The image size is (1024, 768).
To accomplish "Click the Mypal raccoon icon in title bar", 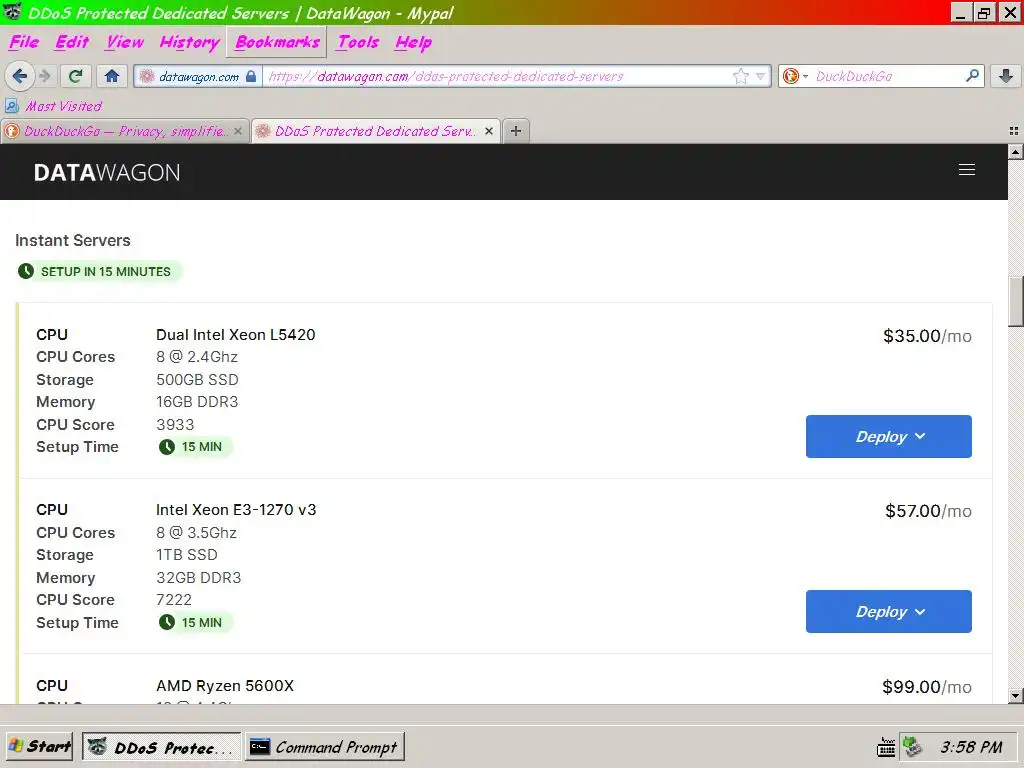I will point(12,12).
